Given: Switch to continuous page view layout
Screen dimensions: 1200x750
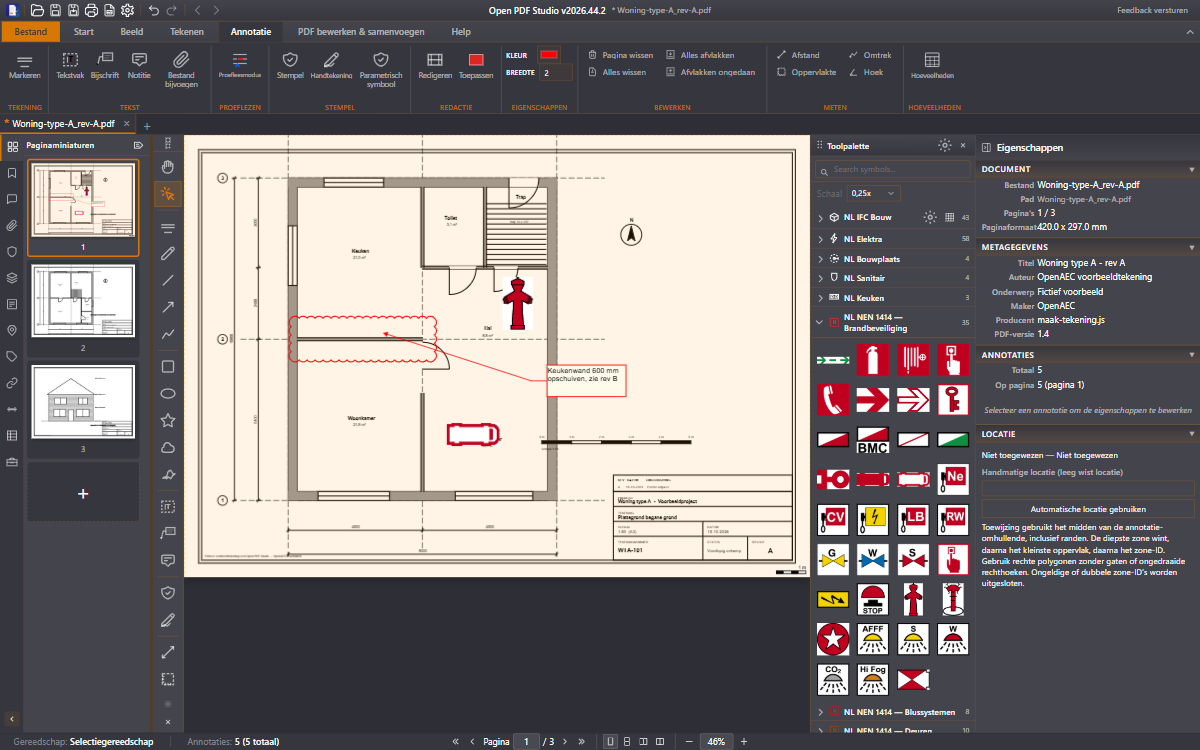Looking at the screenshot, I should (x=626, y=742).
